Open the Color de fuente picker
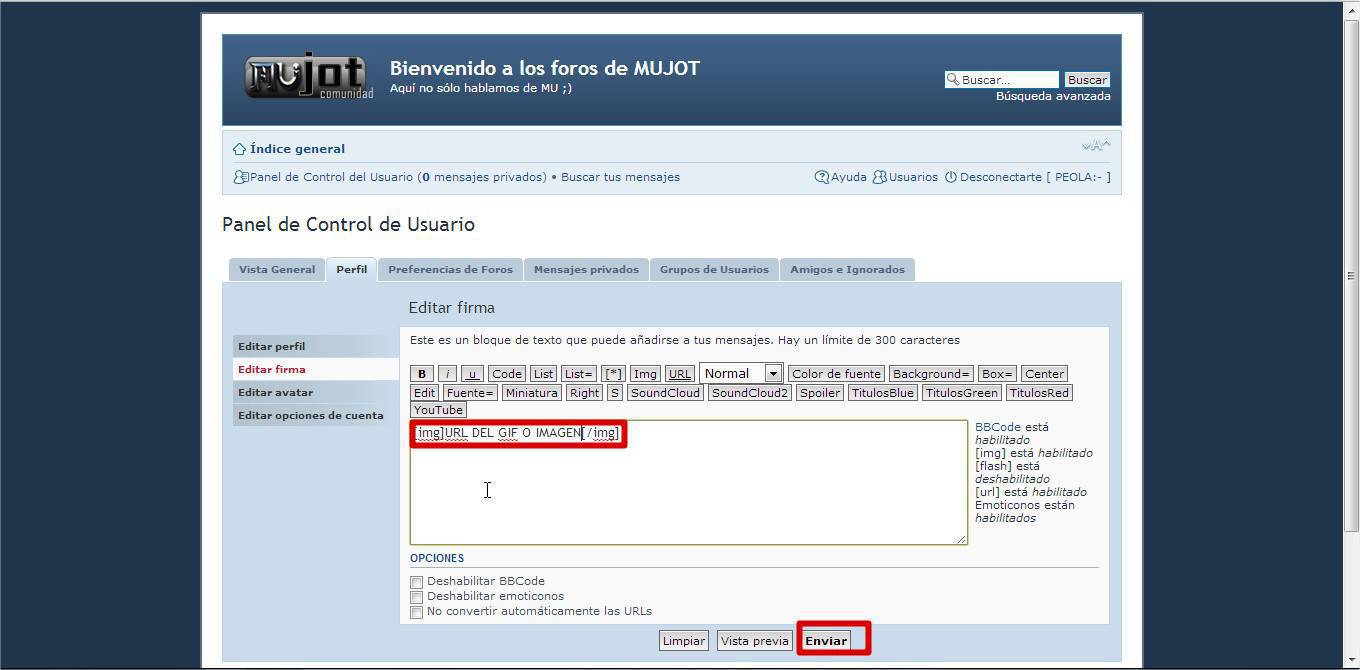1360x670 pixels. 836,374
